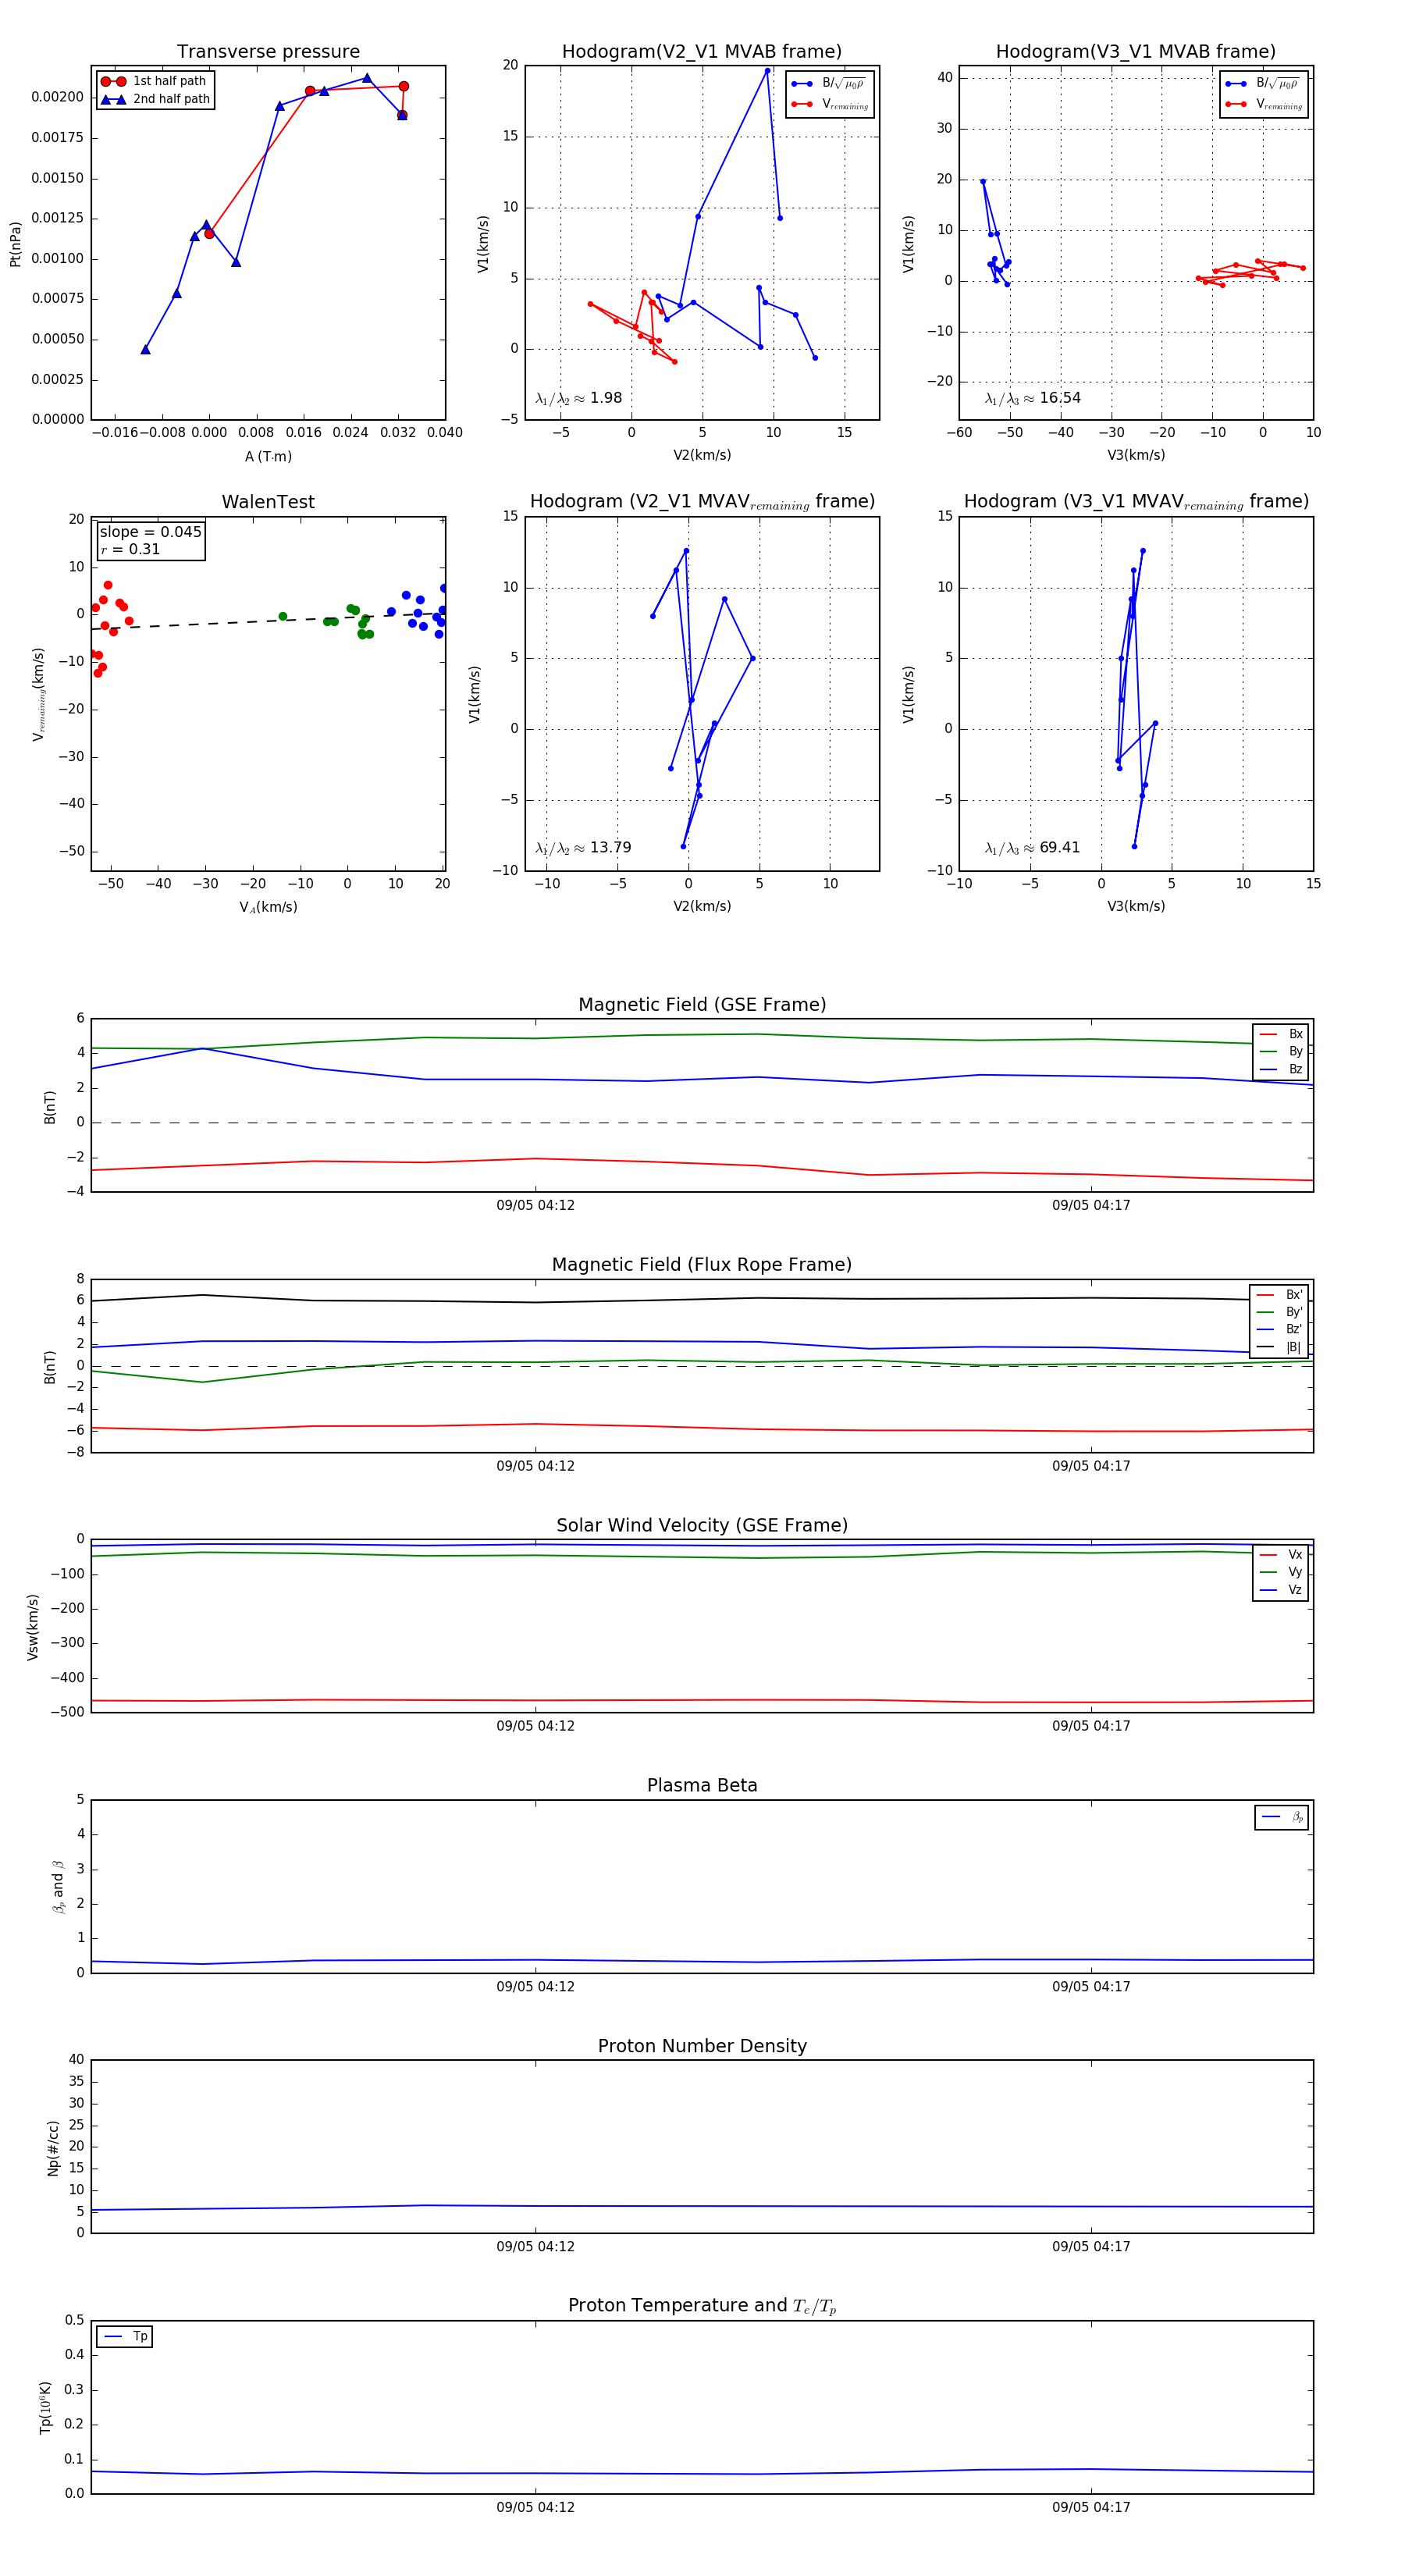
Task: Select the '|B|' legend entry
Action: point(1279,1348)
